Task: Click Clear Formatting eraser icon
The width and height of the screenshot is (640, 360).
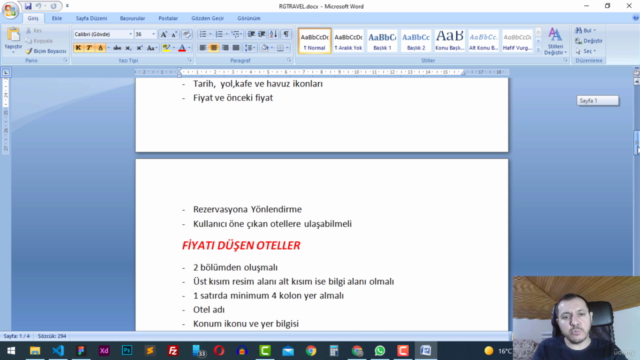Action: (x=187, y=34)
